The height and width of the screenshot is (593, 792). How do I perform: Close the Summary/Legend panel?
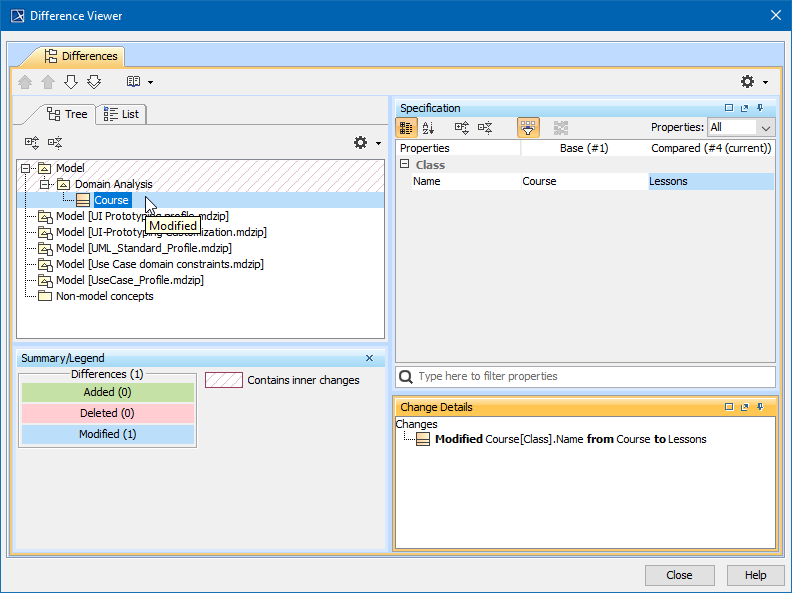click(369, 358)
